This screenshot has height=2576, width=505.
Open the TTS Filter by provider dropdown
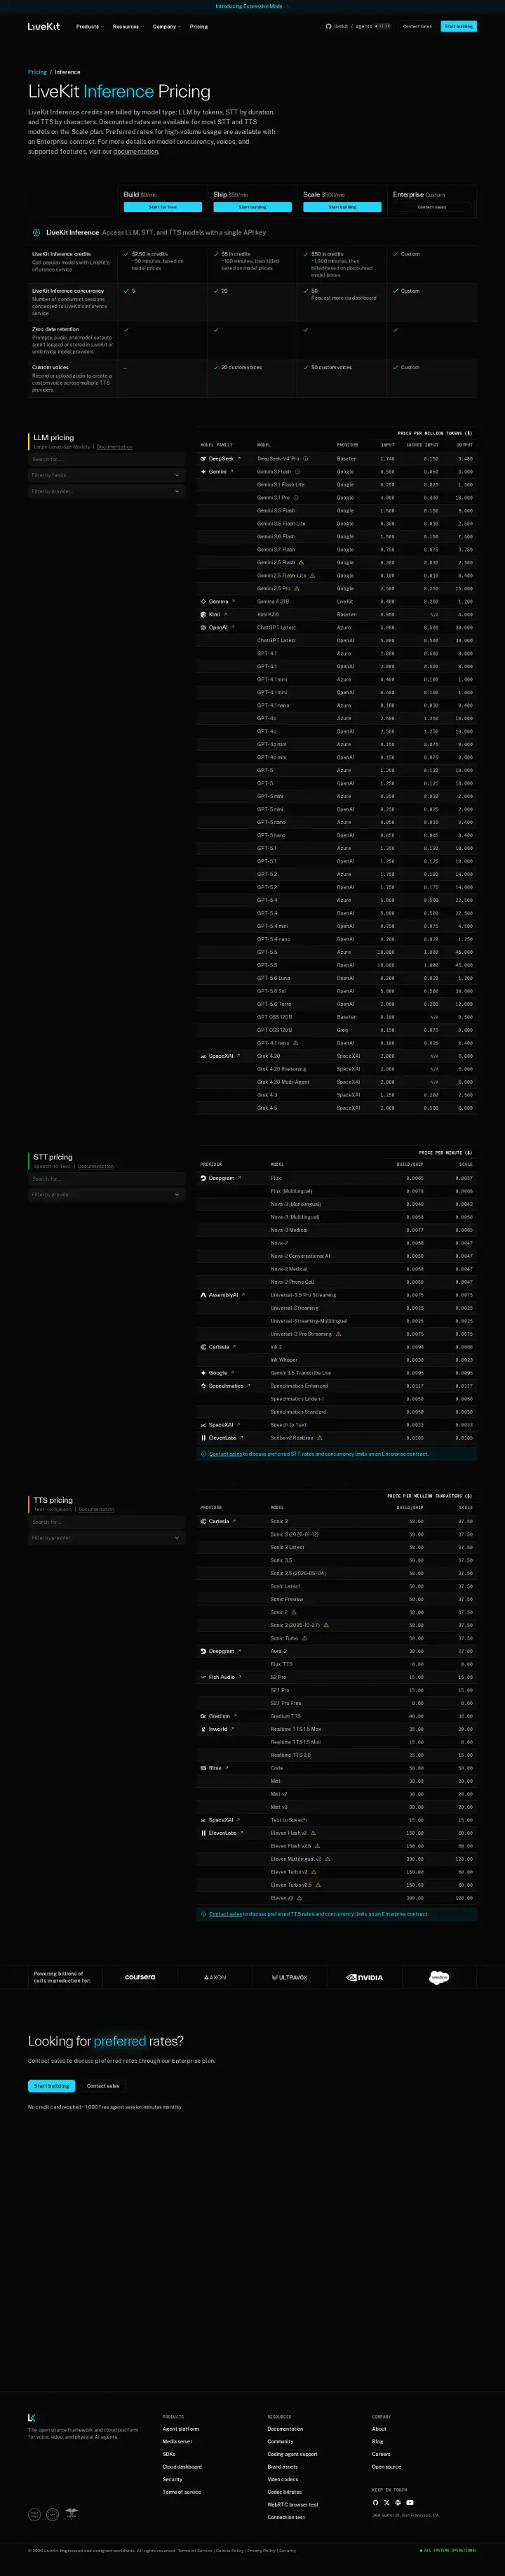106,1538
